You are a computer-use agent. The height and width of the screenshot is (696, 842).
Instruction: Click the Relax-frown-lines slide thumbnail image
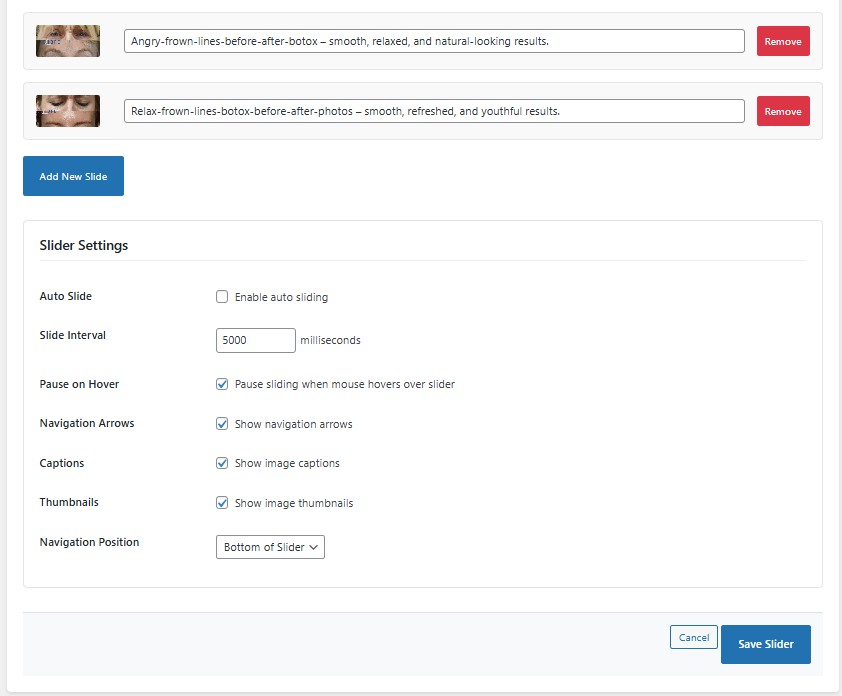[68, 111]
